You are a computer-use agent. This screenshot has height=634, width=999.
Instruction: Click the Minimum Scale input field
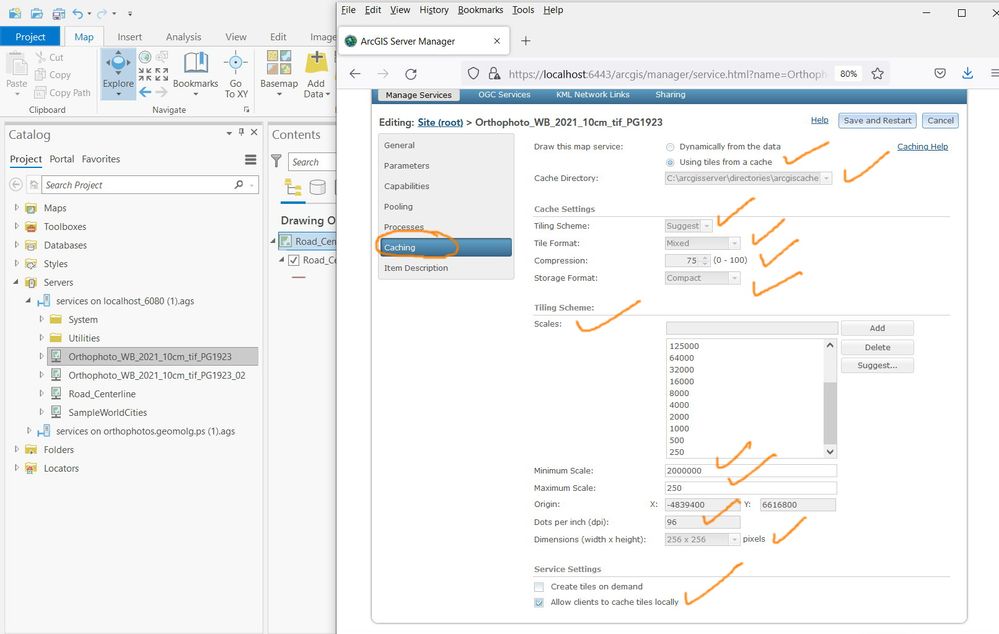751,471
